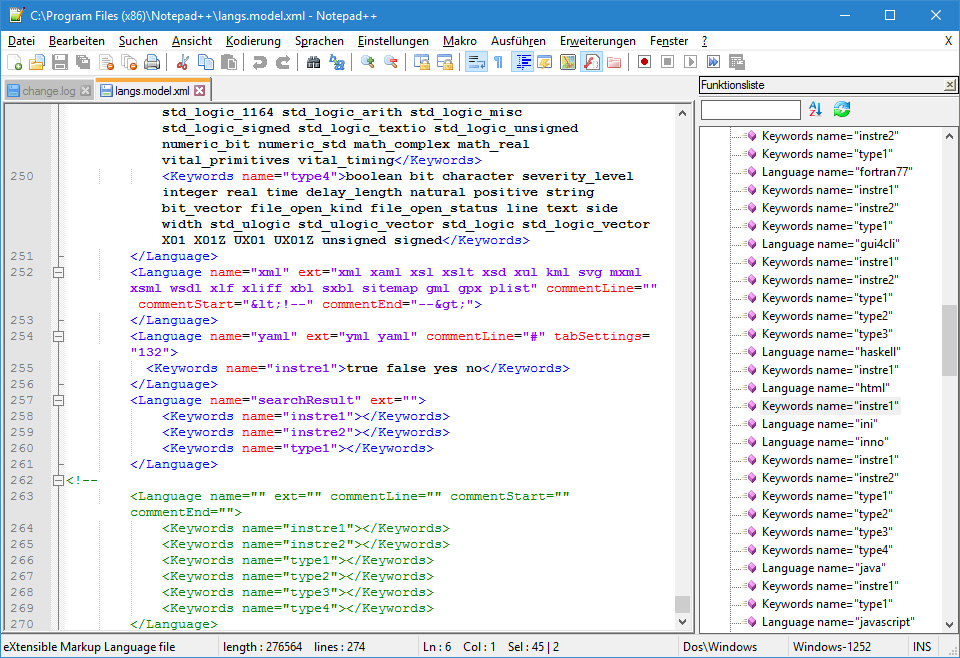The image size is (960, 658).
Task: Collapse the fold marker at line 257
Action: pyautogui.click(x=58, y=400)
